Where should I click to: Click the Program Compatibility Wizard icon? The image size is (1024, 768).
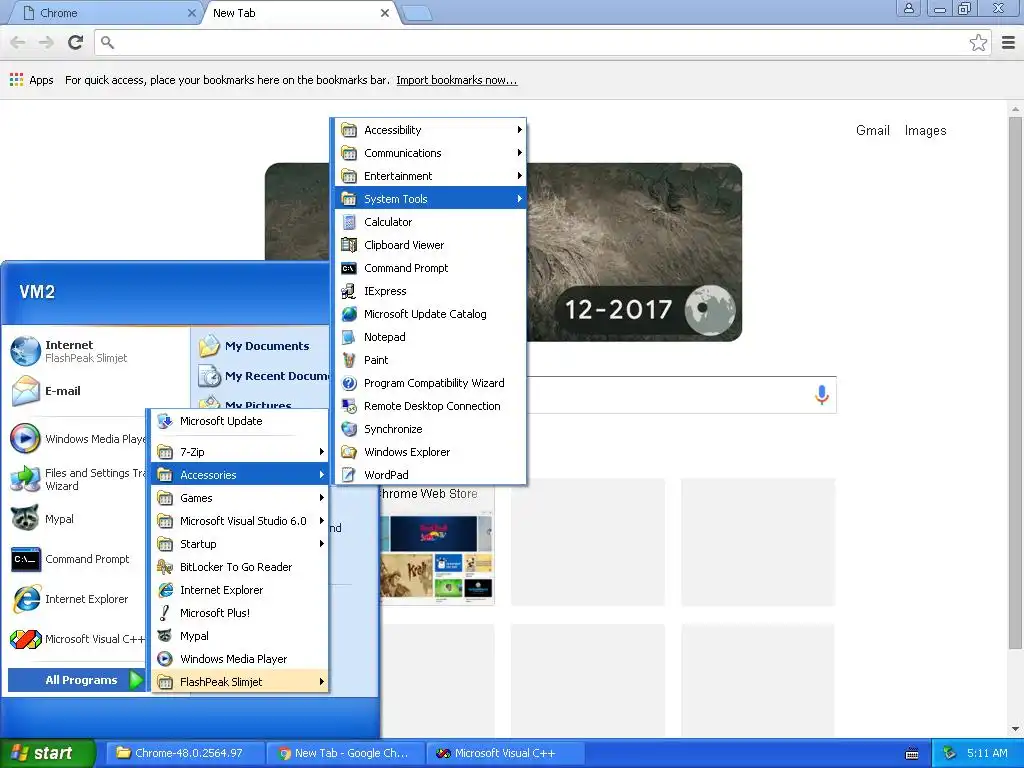(349, 383)
